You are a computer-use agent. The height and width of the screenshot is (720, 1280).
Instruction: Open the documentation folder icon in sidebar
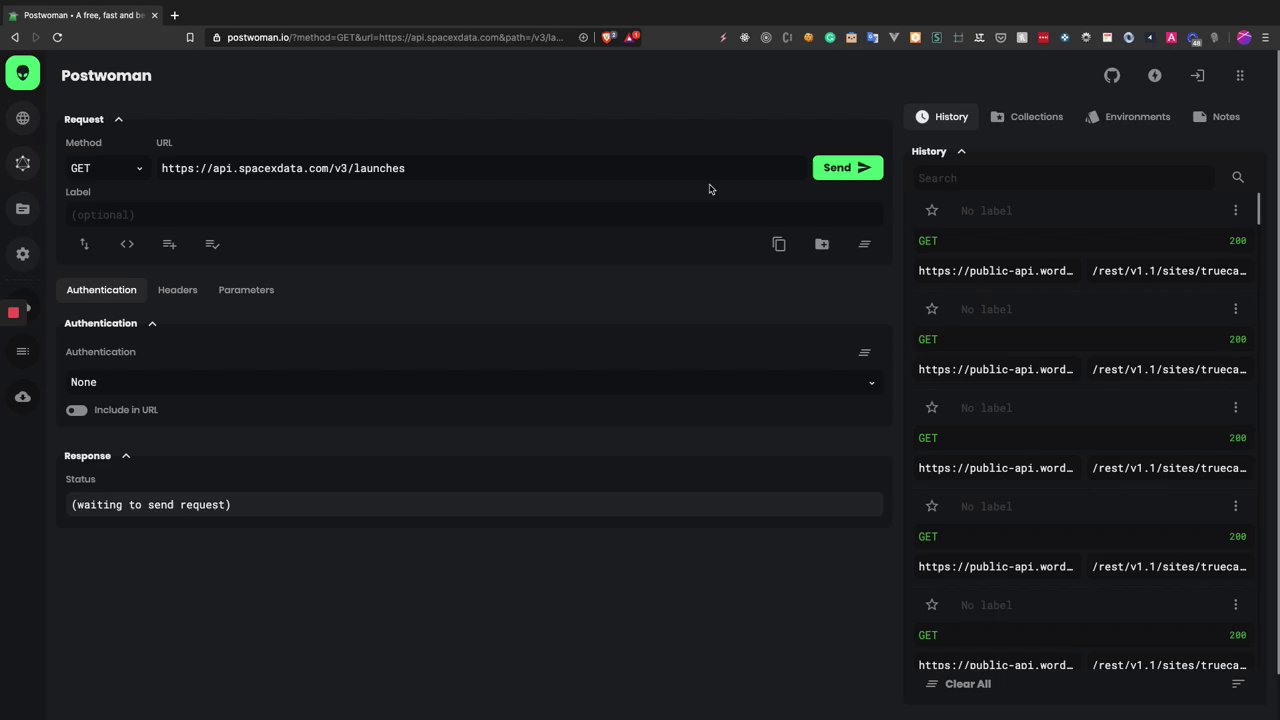tap(22, 209)
